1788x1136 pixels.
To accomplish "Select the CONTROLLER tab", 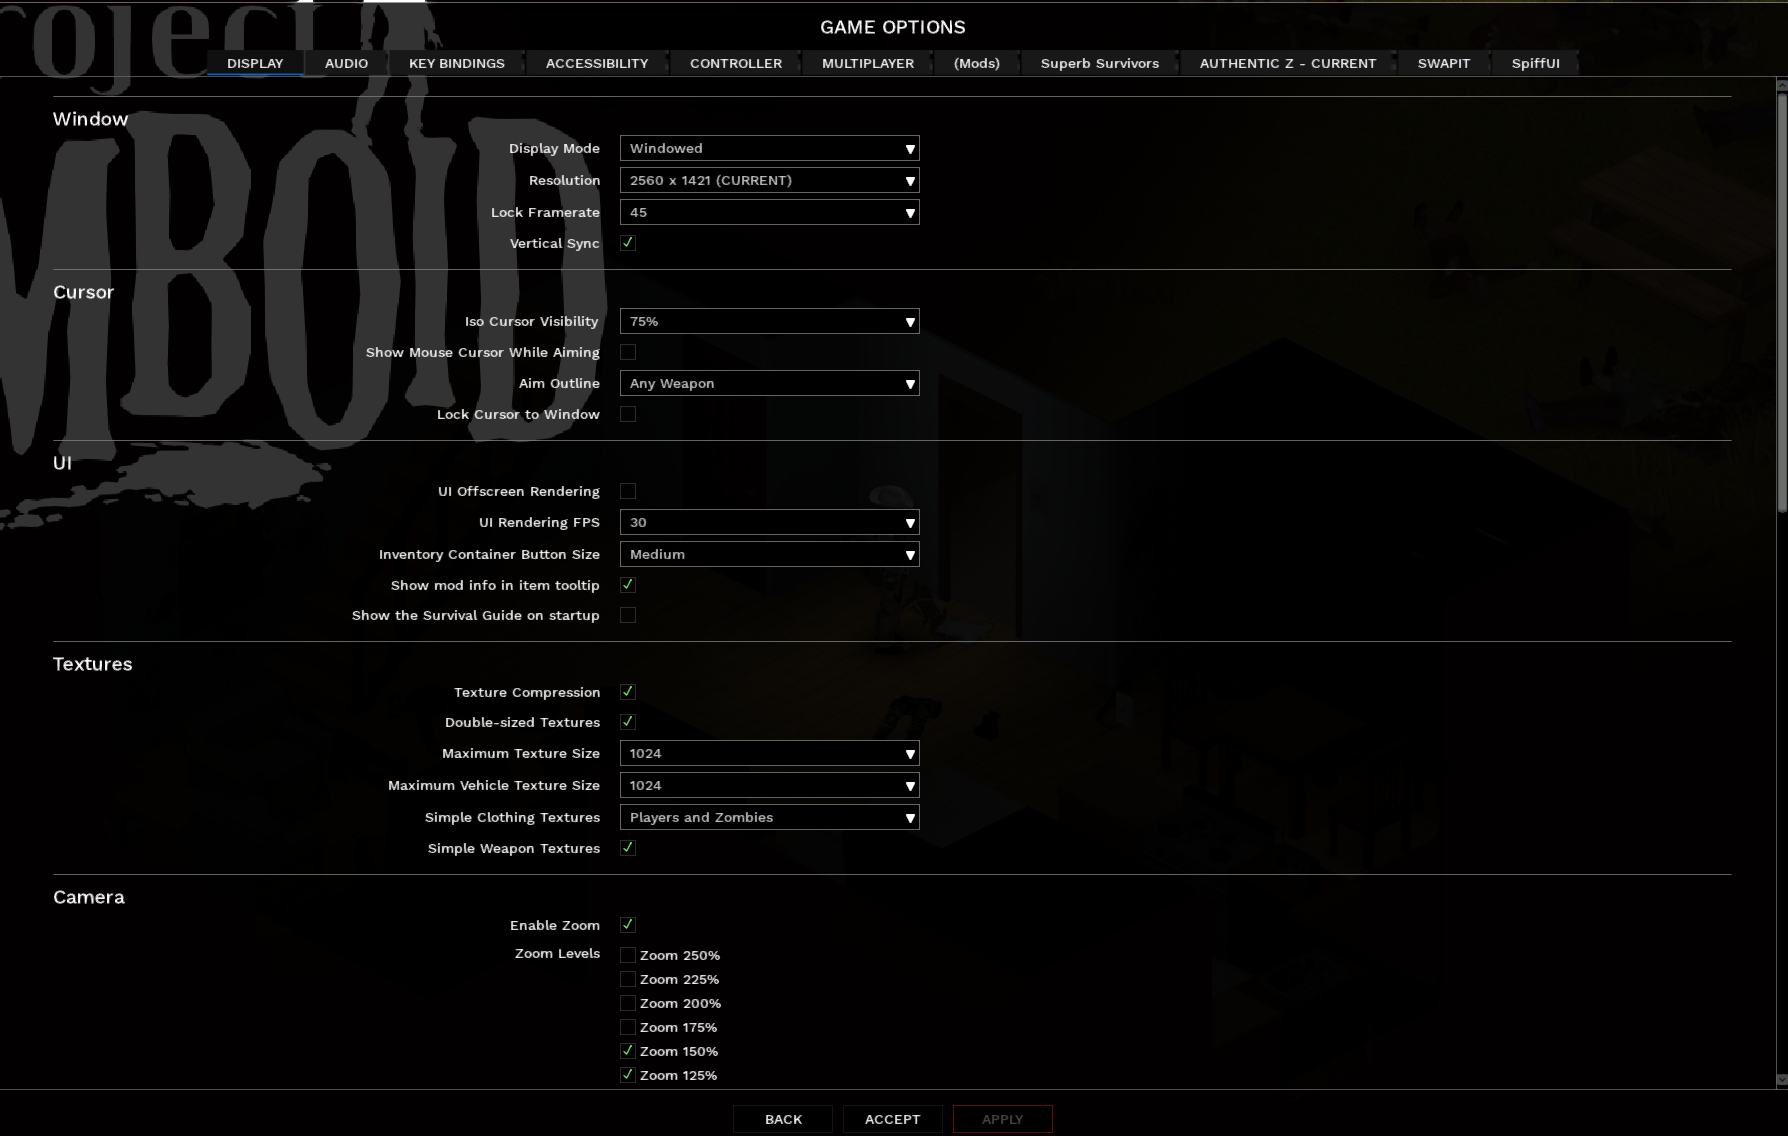I will (736, 63).
